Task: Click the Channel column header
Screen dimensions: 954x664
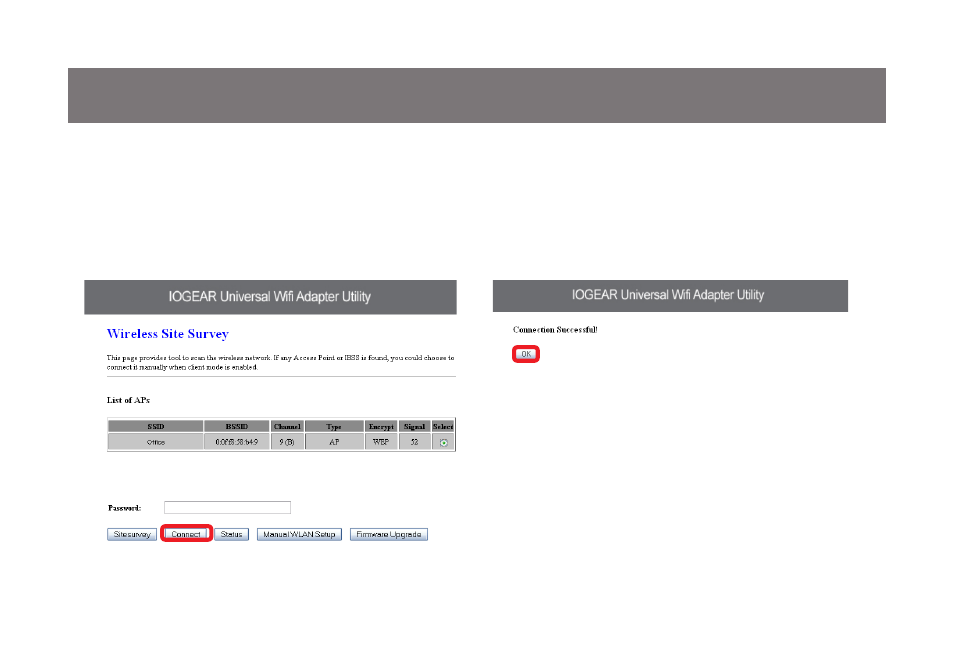Action: [287, 426]
